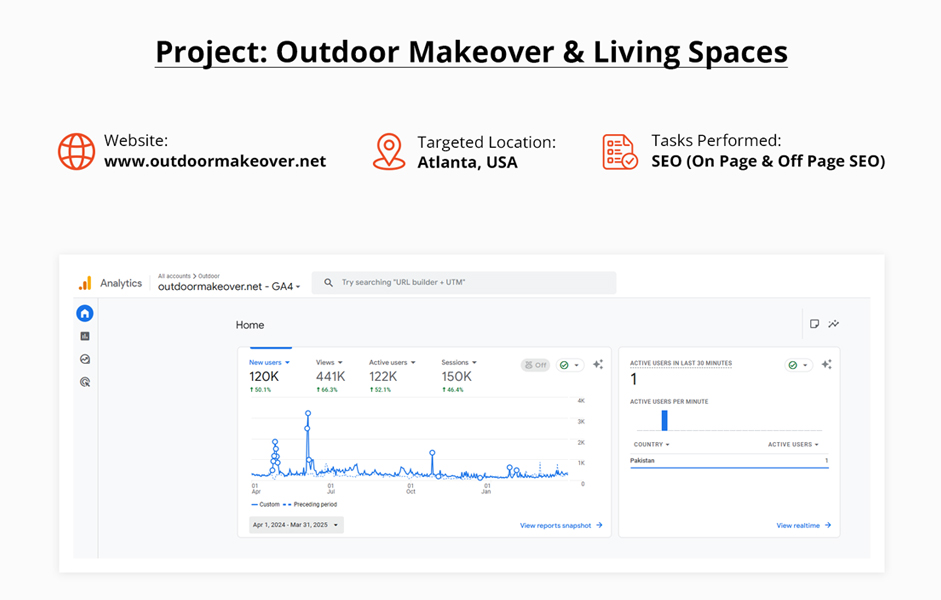Open the Insights sparkles icon on the chart card
Screen dimensions: 941x600
[598, 365]
